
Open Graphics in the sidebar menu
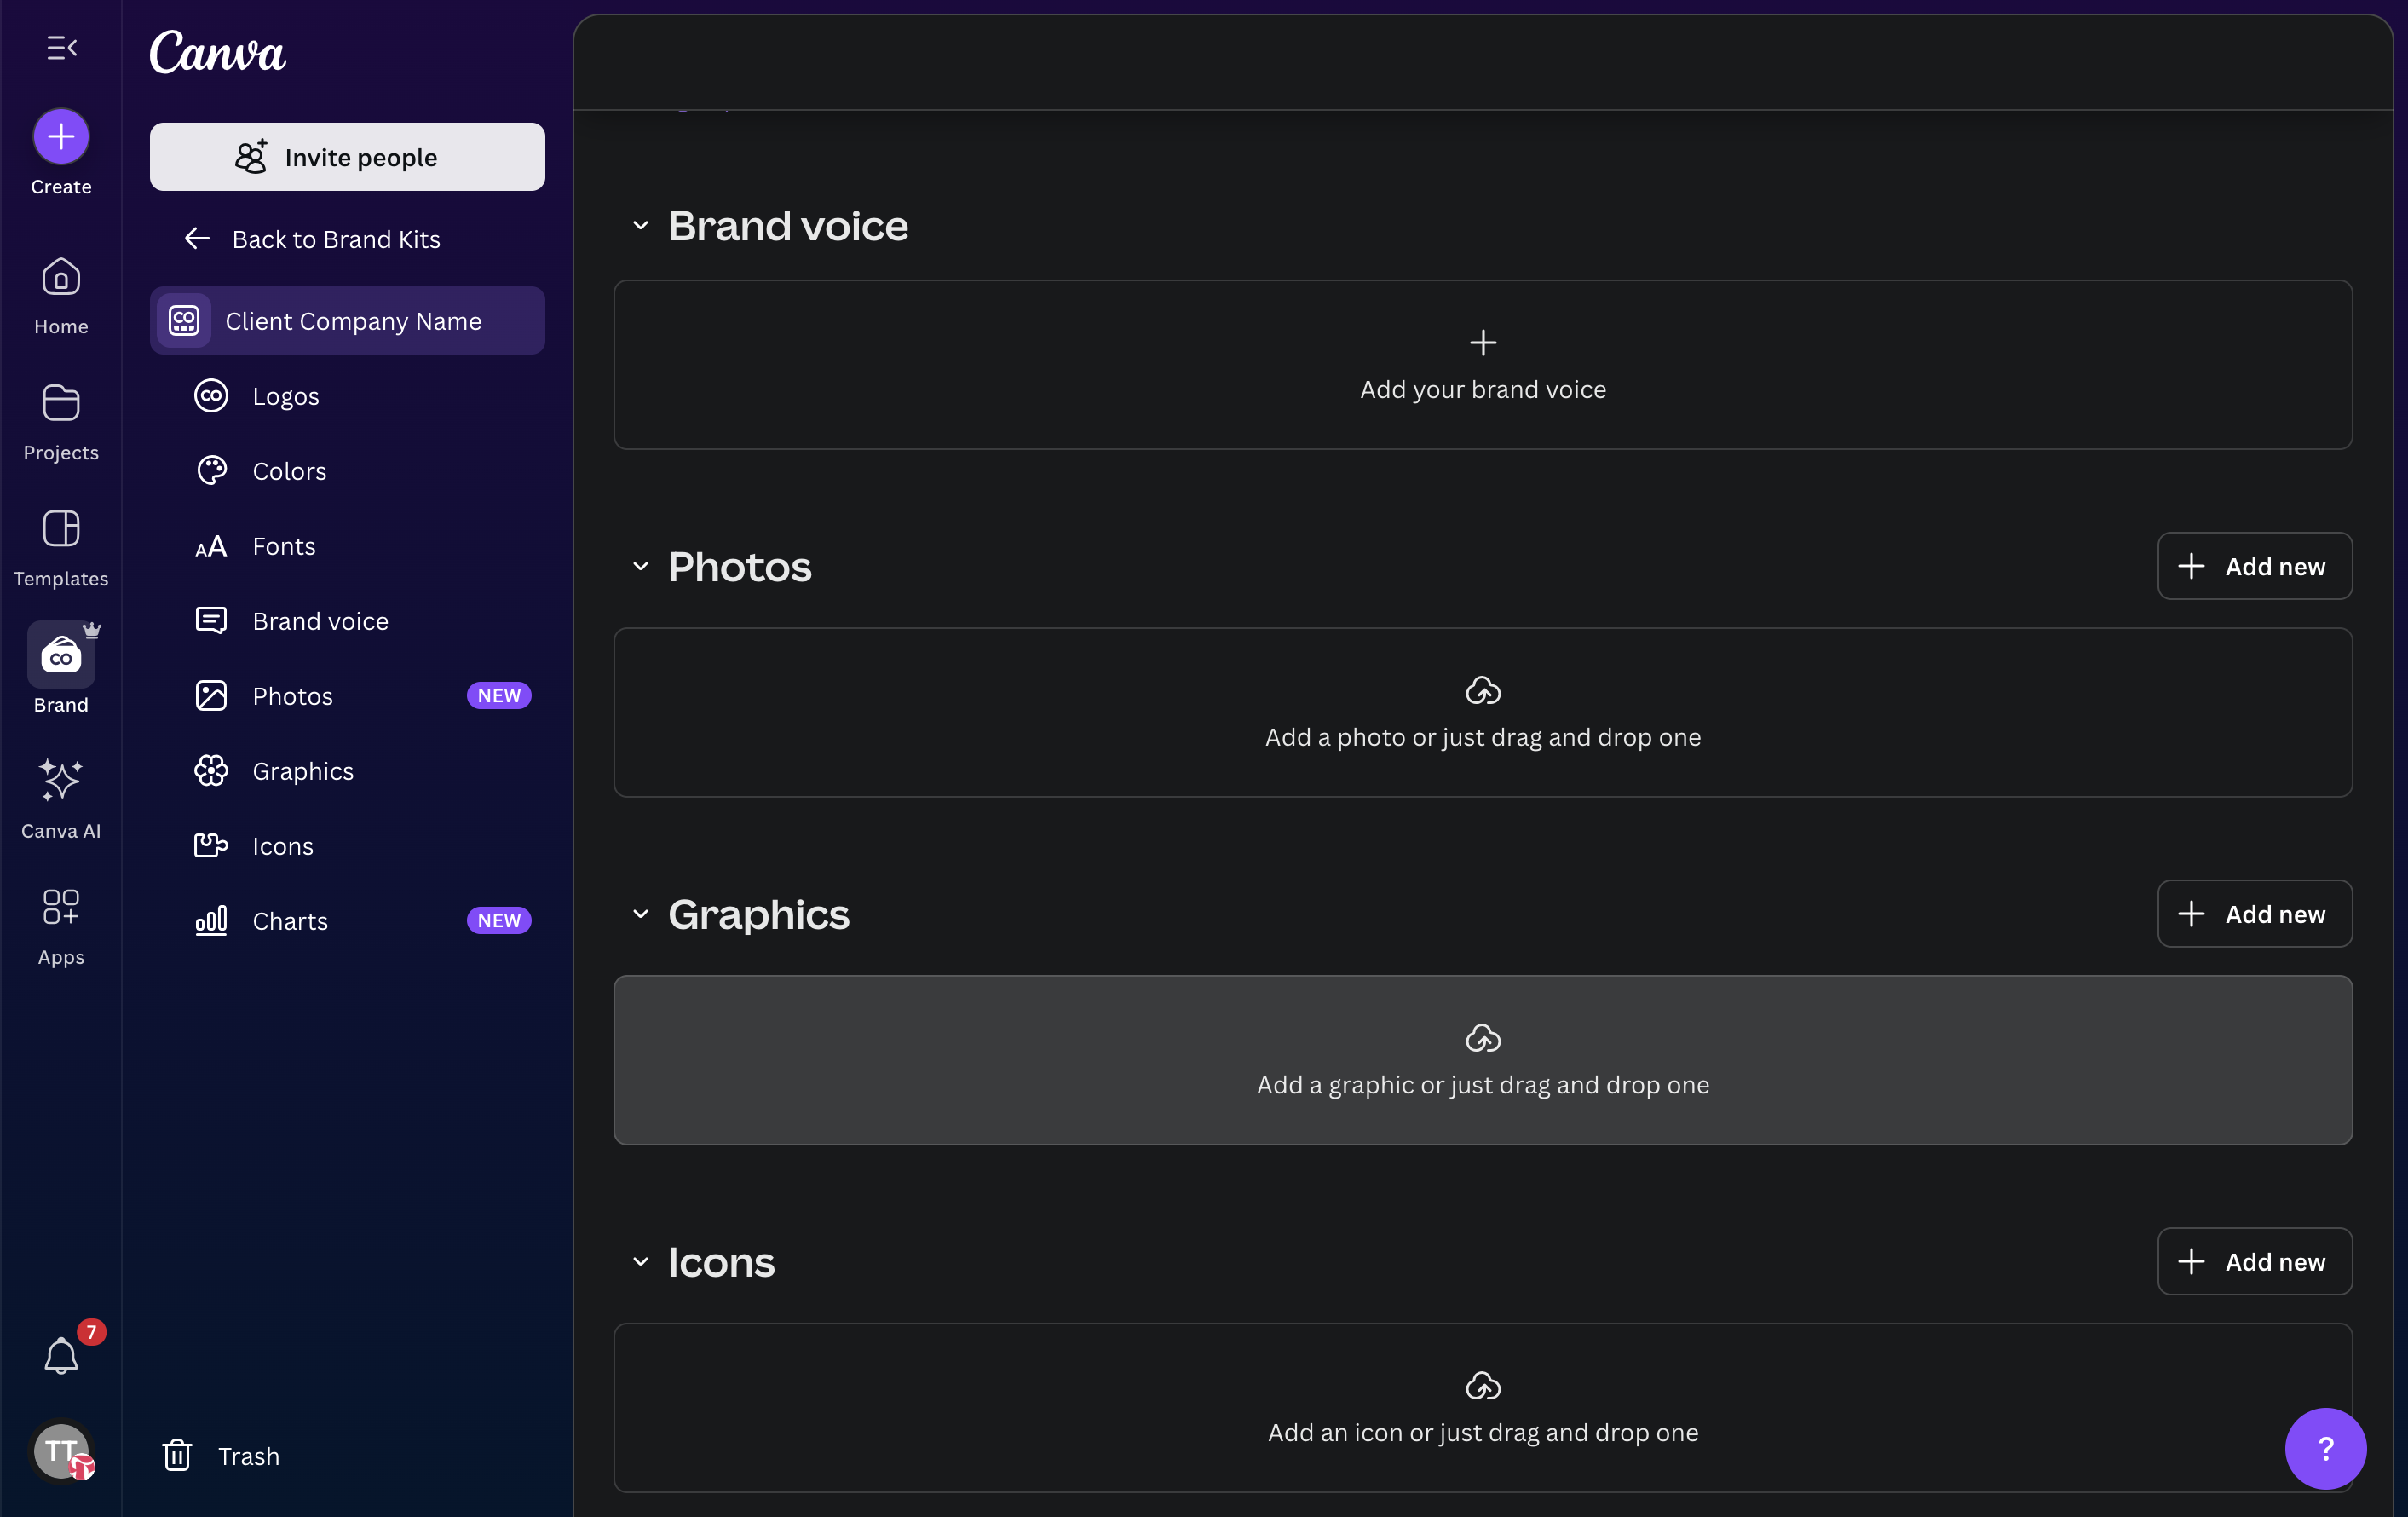(x=347, y=771)
